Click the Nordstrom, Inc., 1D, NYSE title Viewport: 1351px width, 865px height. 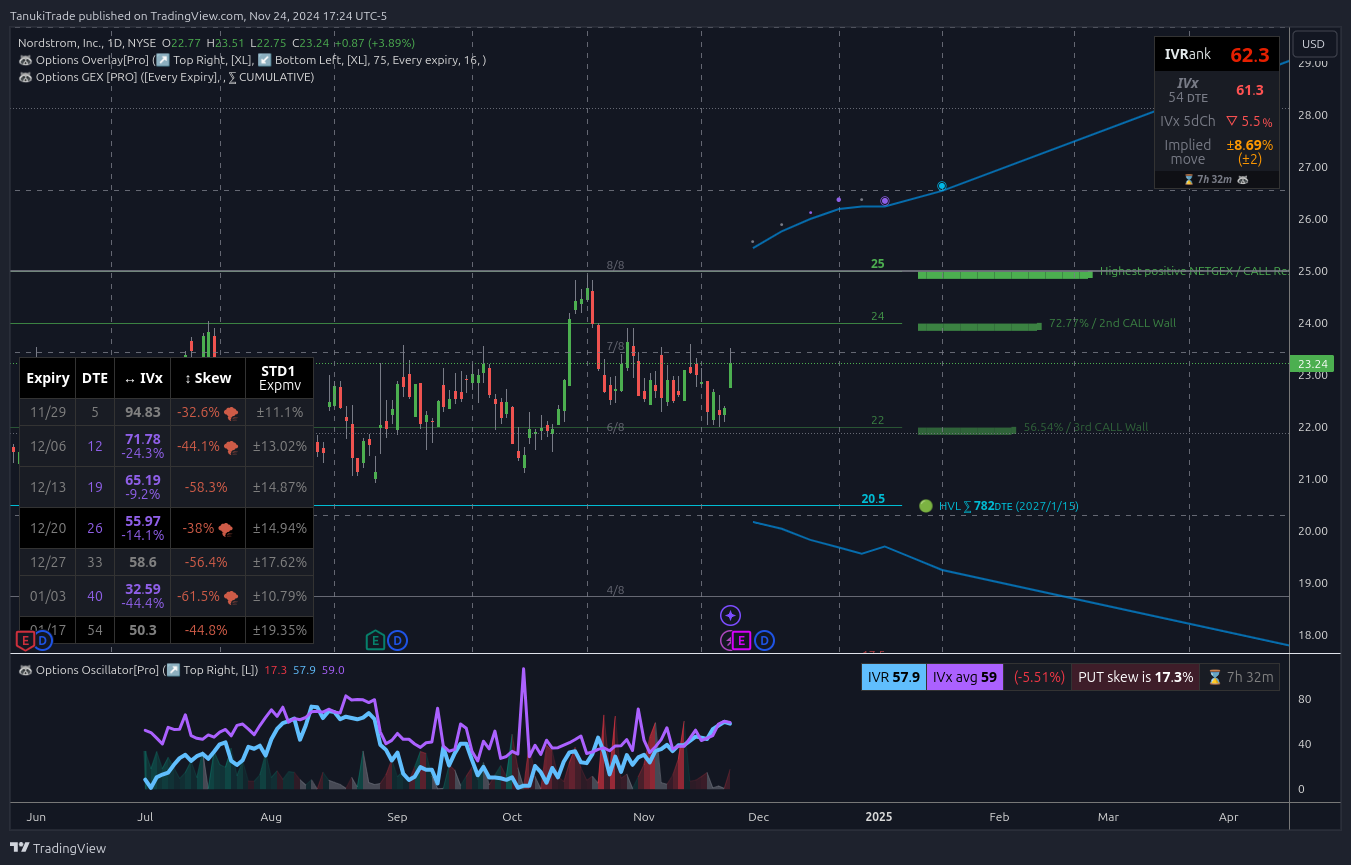[88, 43]
